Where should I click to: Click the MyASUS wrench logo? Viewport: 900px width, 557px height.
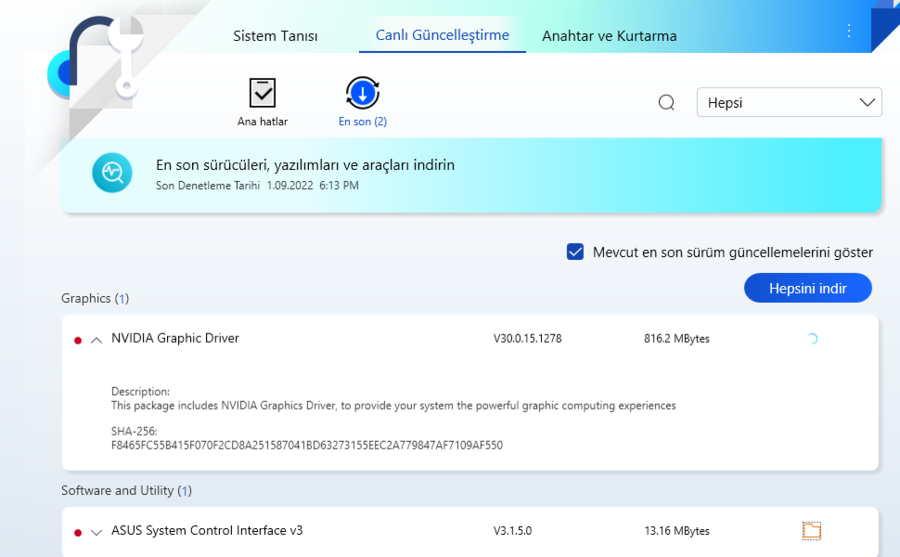click(x=105, y=60)
